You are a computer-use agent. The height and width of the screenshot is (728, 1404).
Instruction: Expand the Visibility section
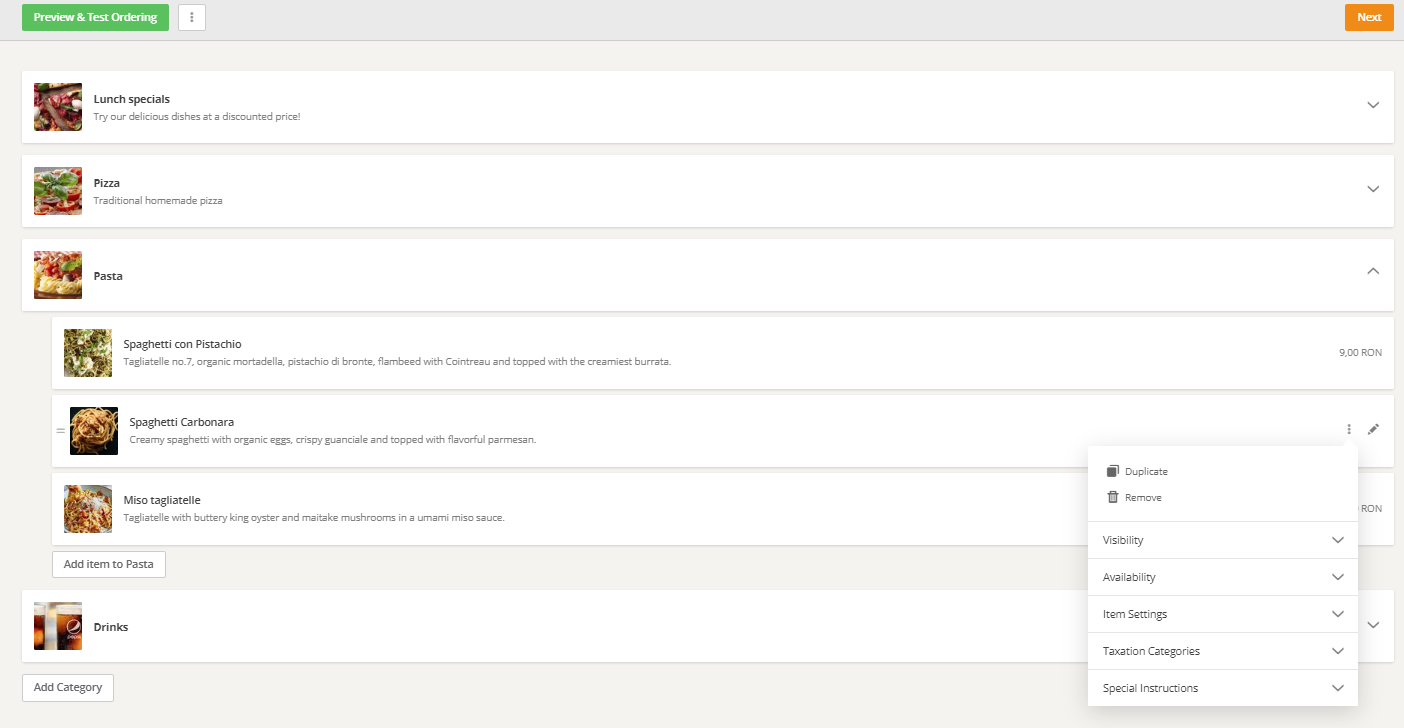click(1222, 539)
